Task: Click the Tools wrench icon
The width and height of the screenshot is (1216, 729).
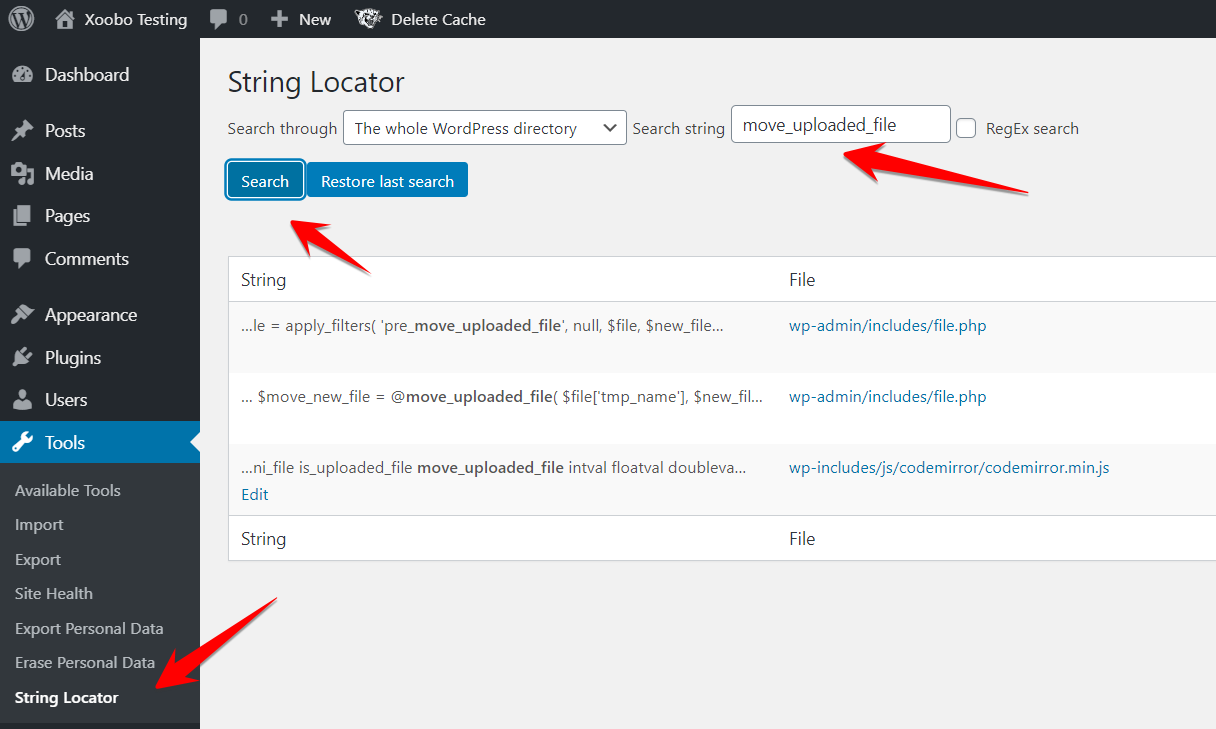Action: click(22, 443)
